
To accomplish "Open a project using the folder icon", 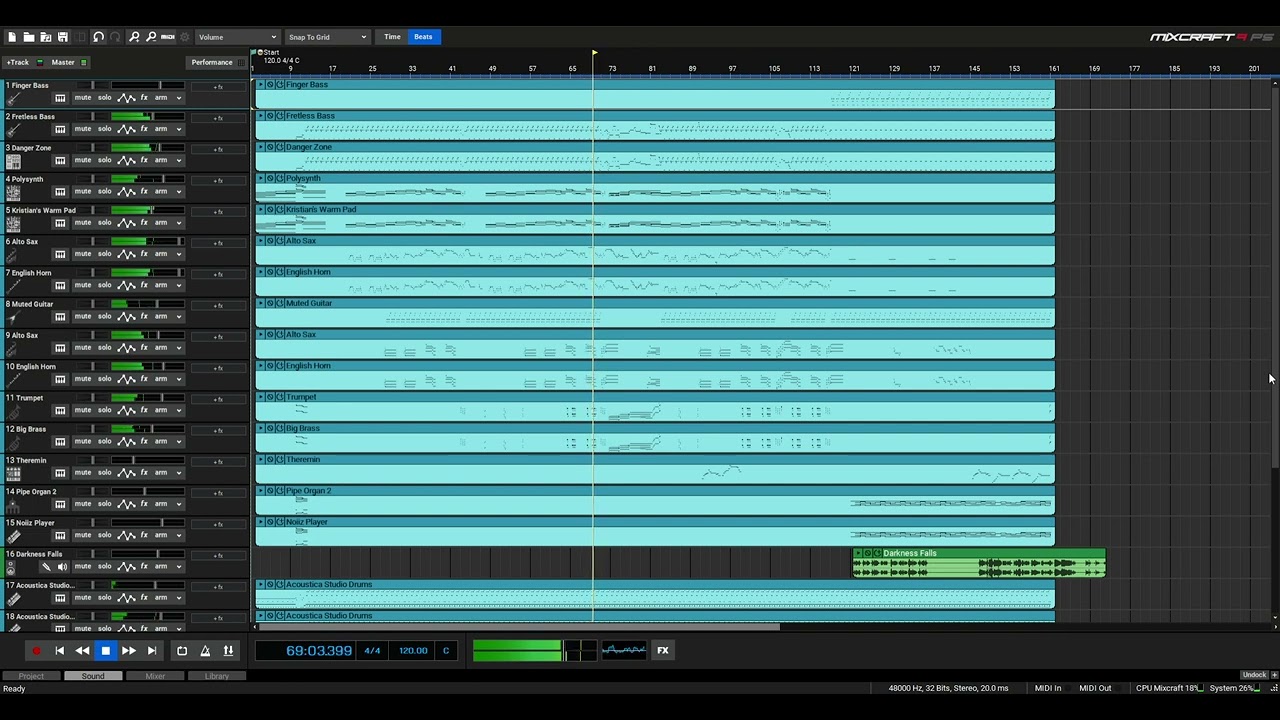I will (x=29, y=37).
